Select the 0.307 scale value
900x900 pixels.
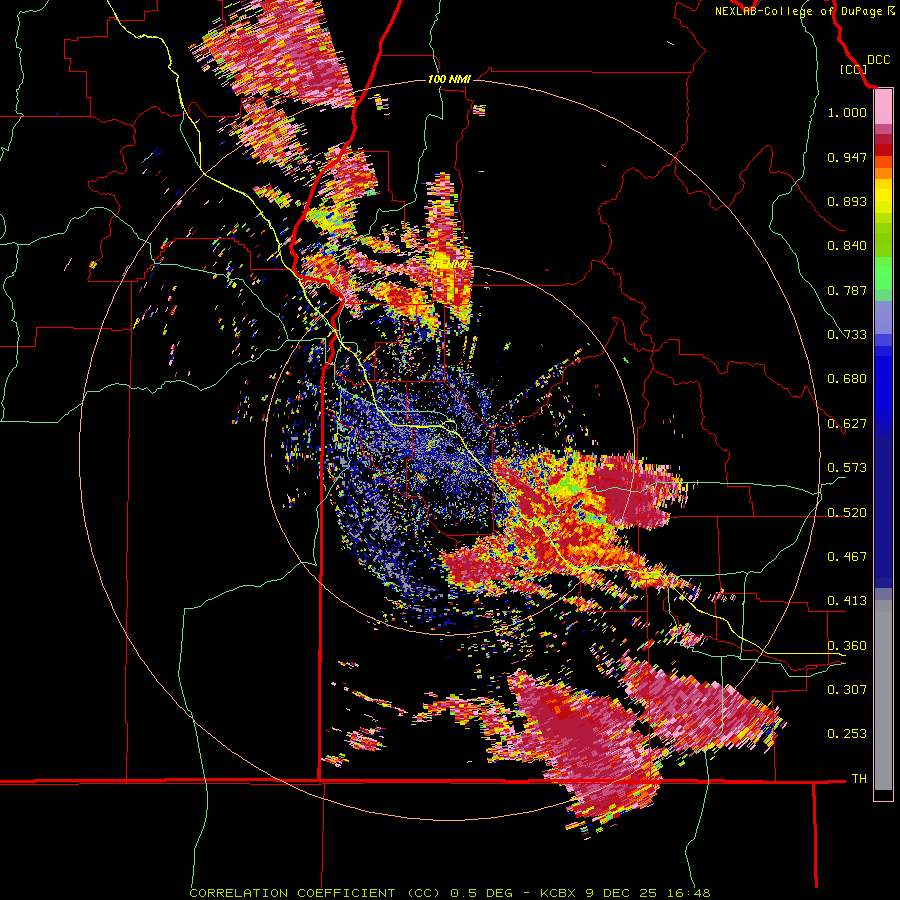(x=847, y=690)
